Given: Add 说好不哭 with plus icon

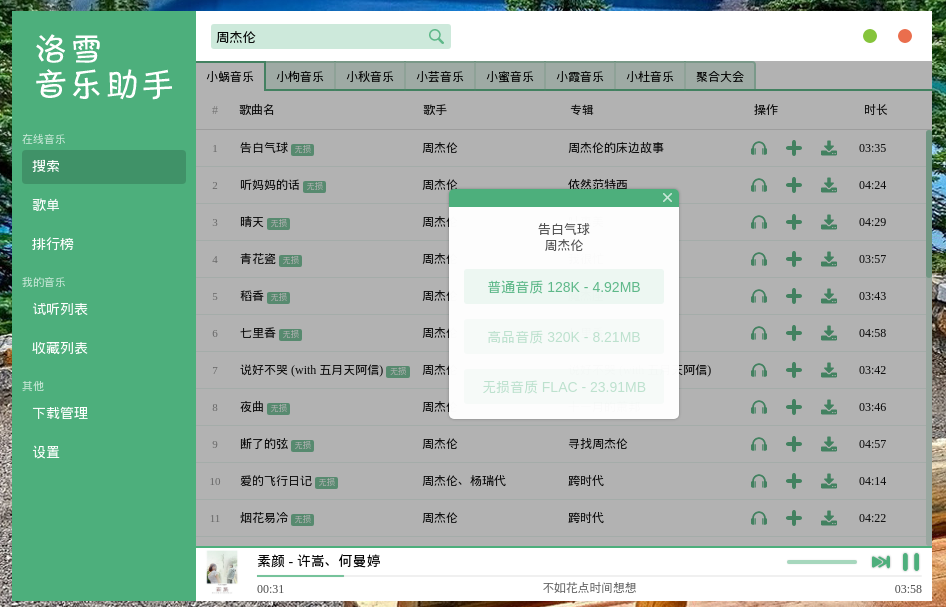Looking at the screenshot, I should tap(794, 370).
